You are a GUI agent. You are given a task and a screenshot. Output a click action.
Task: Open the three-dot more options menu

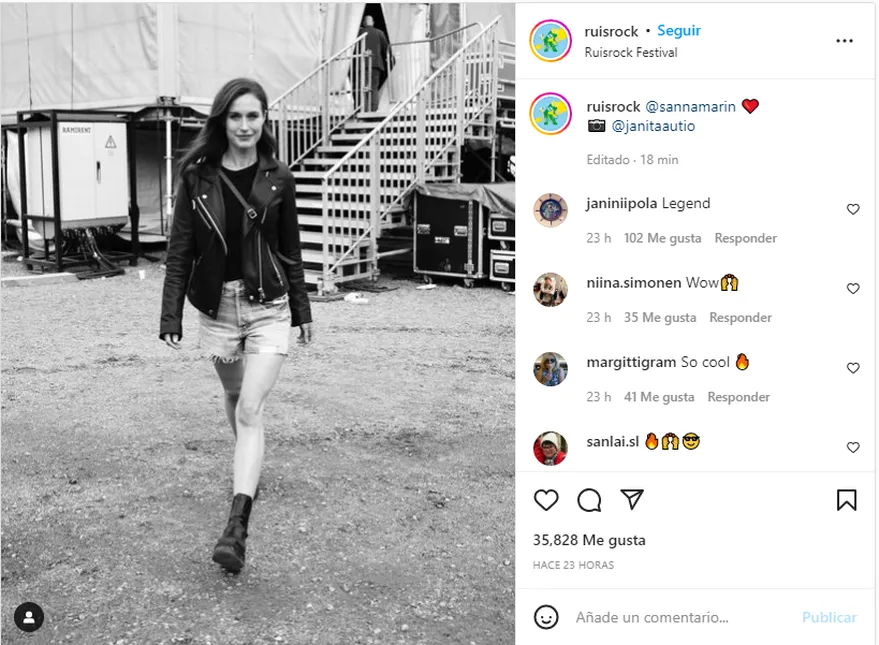pyautogui.click(x=844, y=41)
